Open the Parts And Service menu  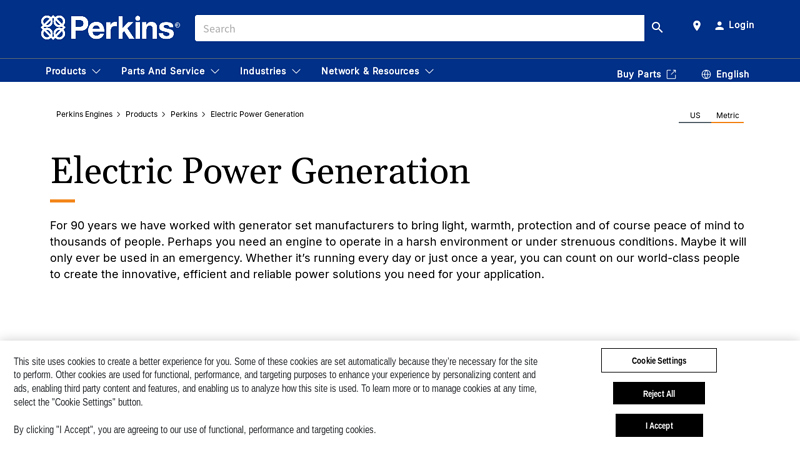pos(163,71)
